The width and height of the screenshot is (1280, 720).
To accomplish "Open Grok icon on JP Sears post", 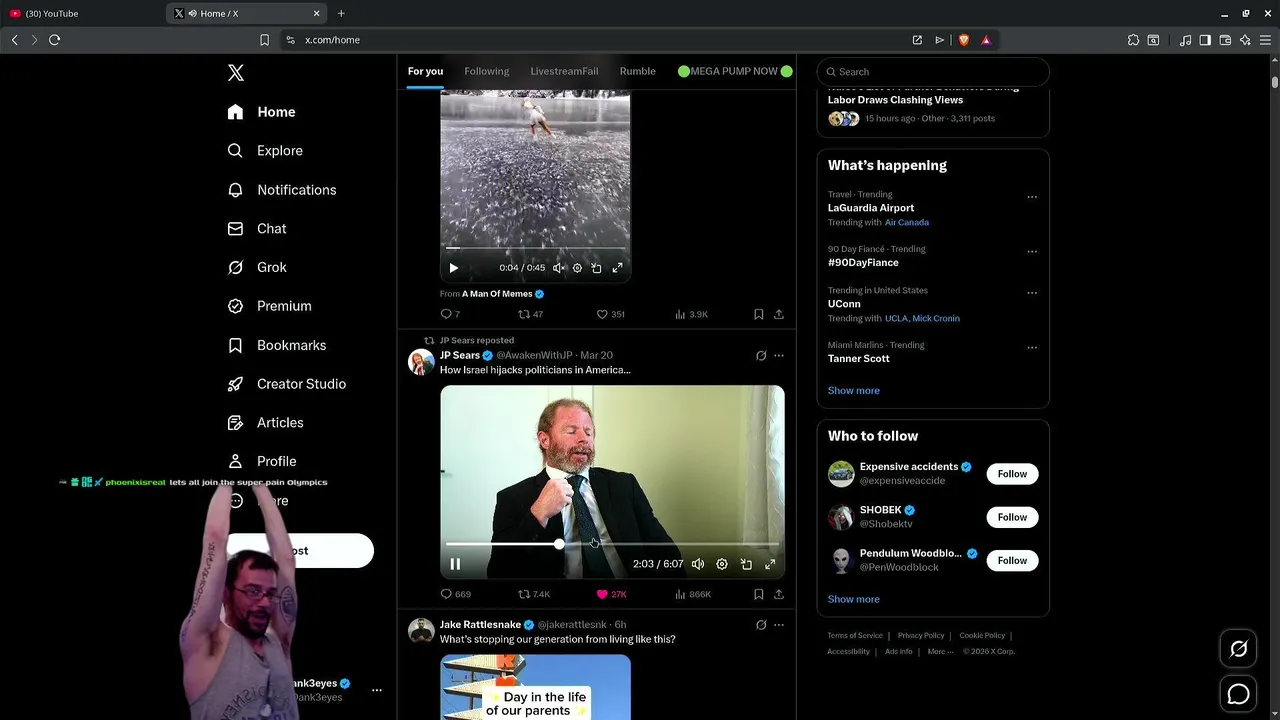I will pyautogui.click(x=761, y=356).
